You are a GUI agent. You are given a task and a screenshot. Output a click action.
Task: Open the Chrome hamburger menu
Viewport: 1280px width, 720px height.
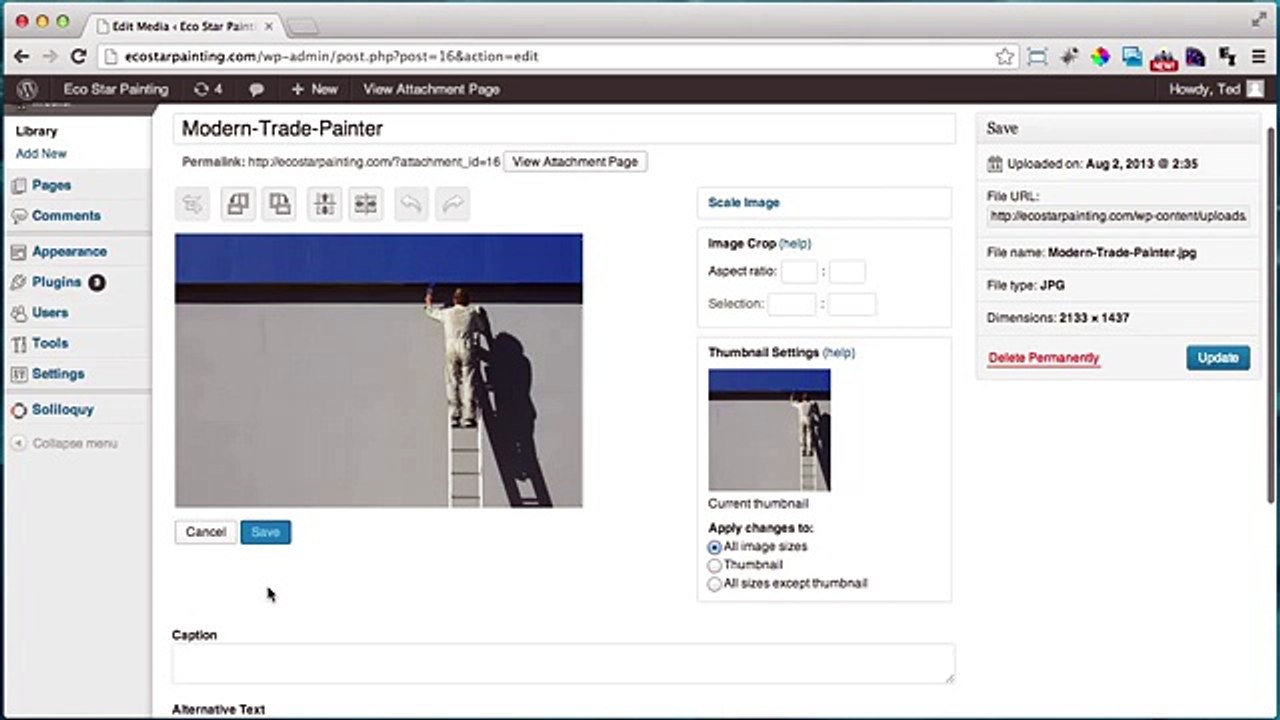click(x=1258, y=57)
